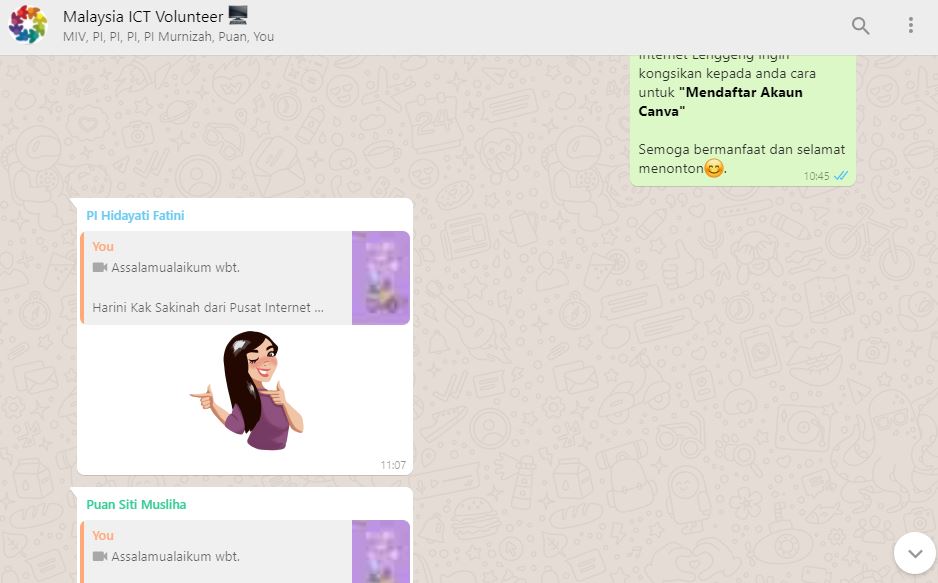Click the blue double-tick read receipt
This screenshot has width=938, height=583.
[841, 175]
